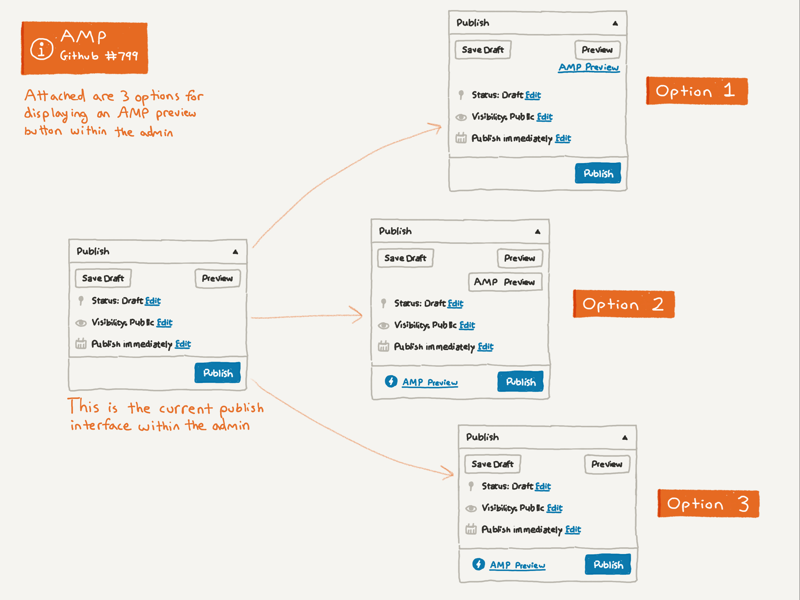Click Publish title of Option 3 panel
The width and height of the screenshot is (800, 600).
(x=482, y=437)
